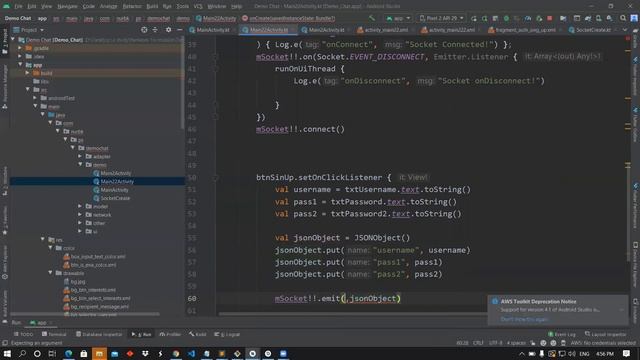Open the Database Inspector tool window

pos(99,334)
